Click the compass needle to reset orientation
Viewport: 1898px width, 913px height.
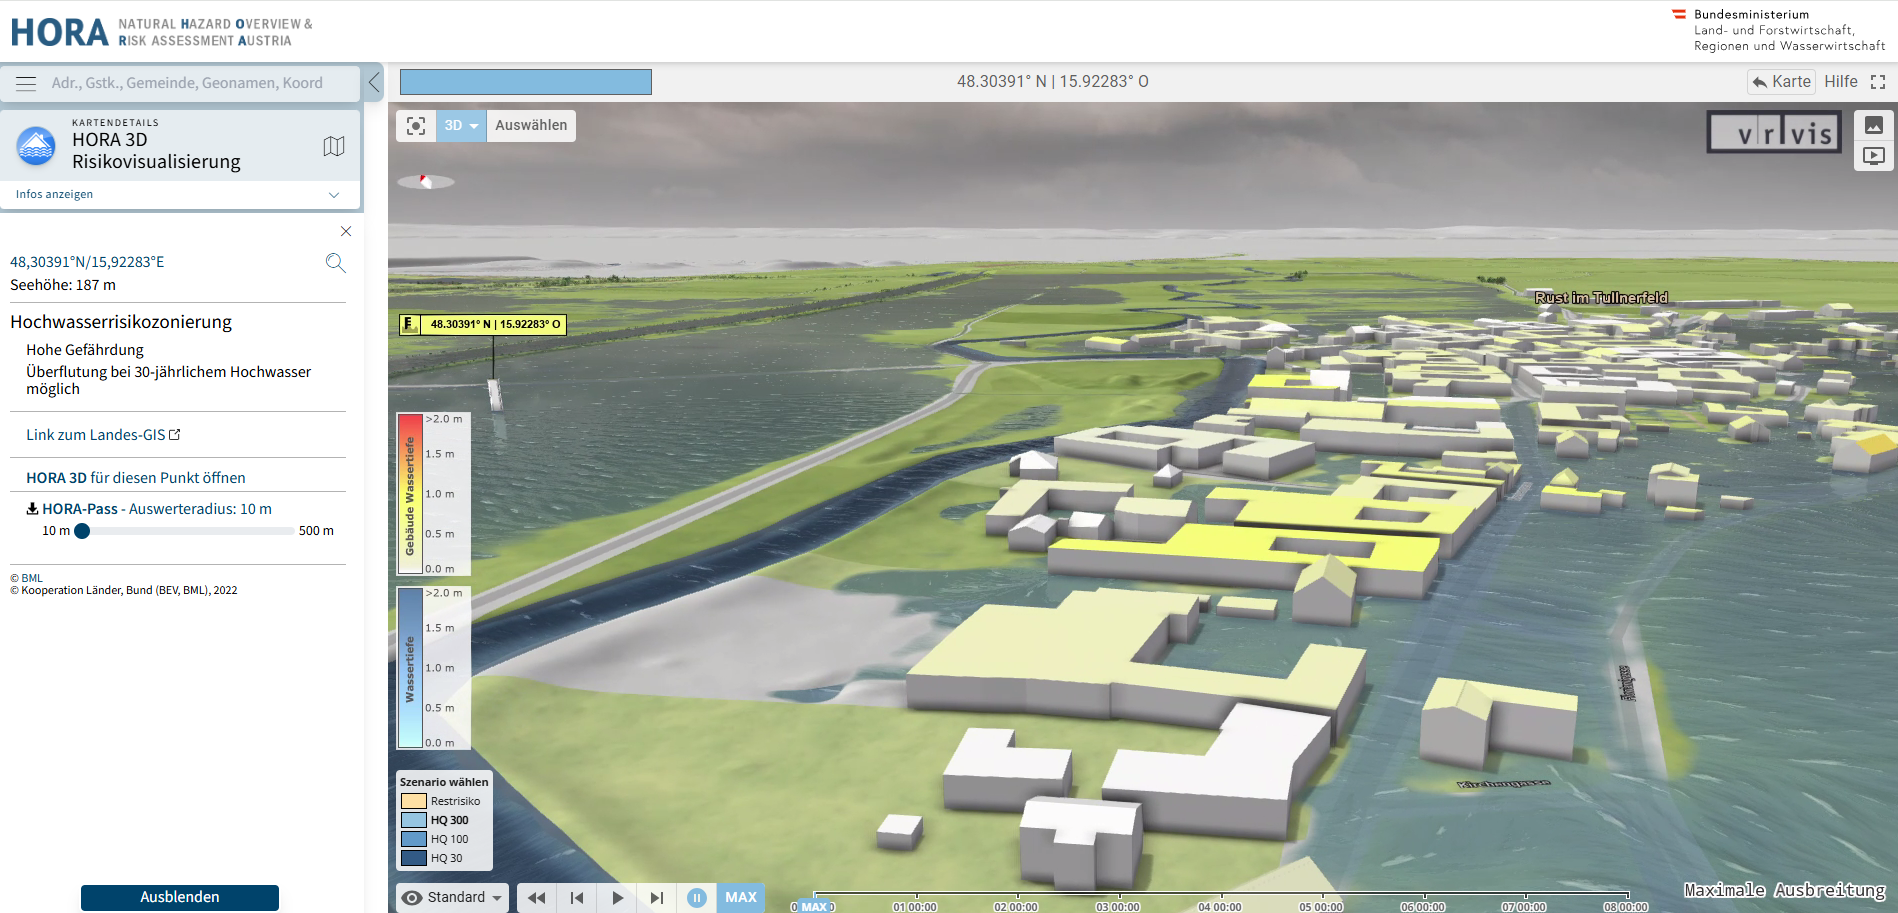click(x=427, y=181)
